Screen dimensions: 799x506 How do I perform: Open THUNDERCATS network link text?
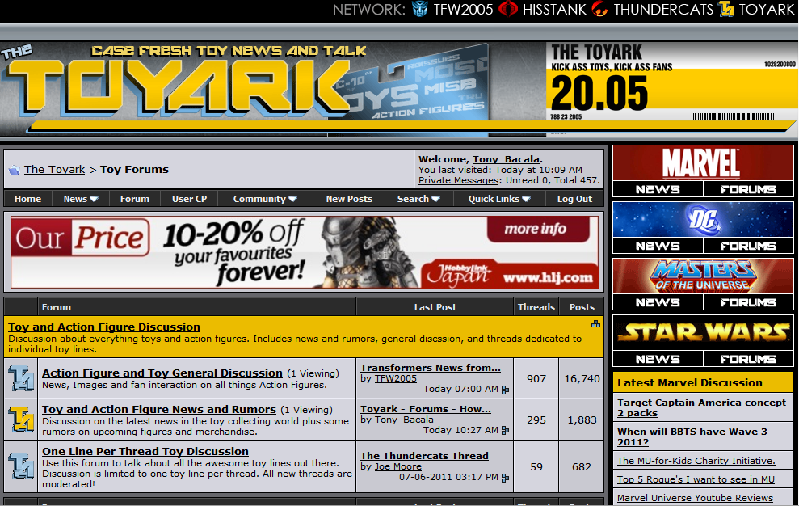pos(663,10)
